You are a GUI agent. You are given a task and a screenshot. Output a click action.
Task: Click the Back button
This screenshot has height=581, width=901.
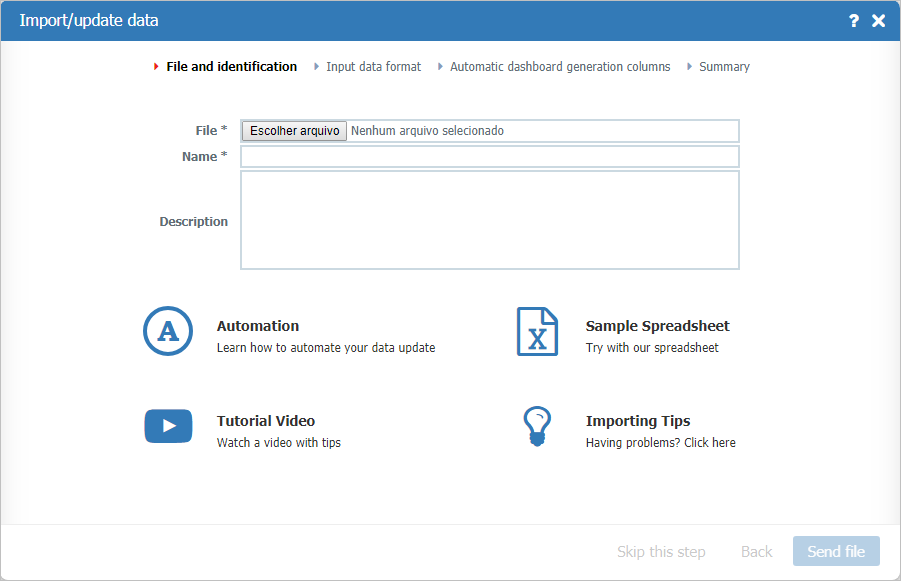point(756,552)
